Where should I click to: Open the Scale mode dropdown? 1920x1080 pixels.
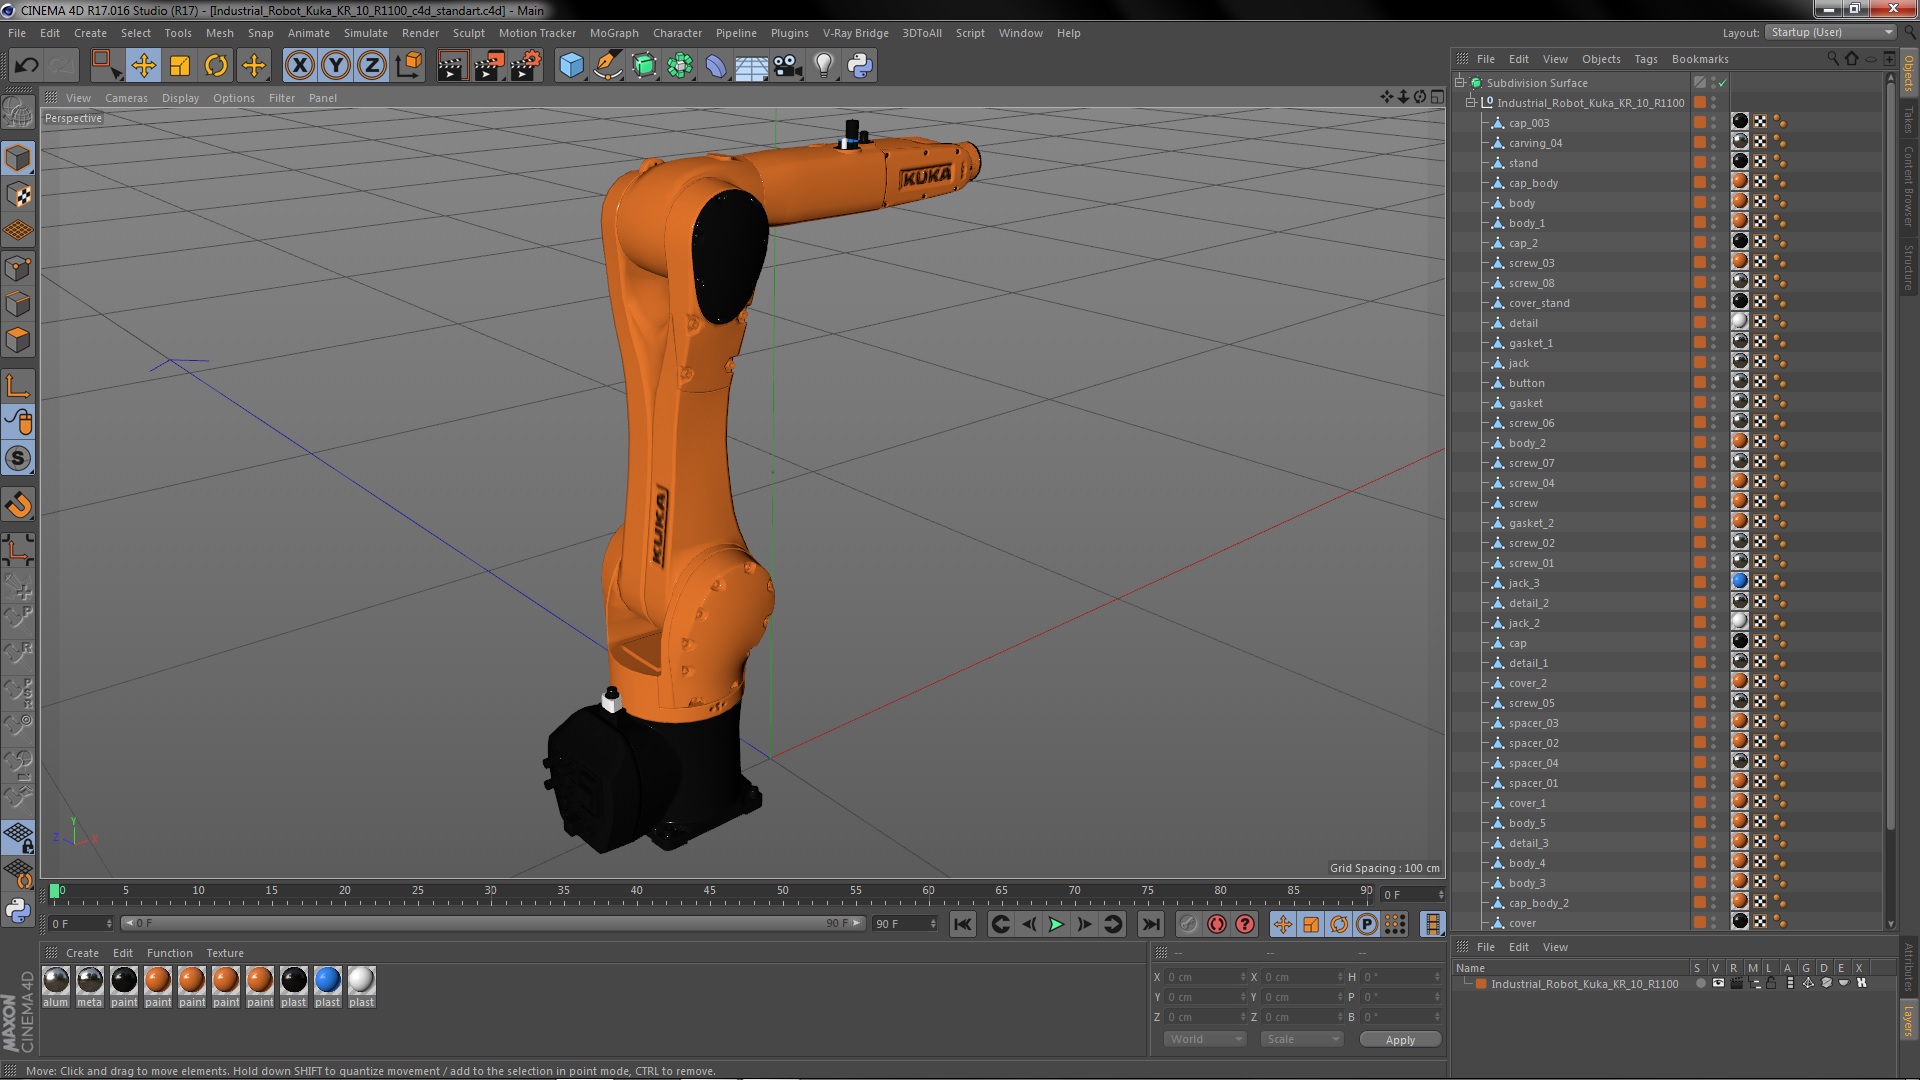(1301, 1039)
